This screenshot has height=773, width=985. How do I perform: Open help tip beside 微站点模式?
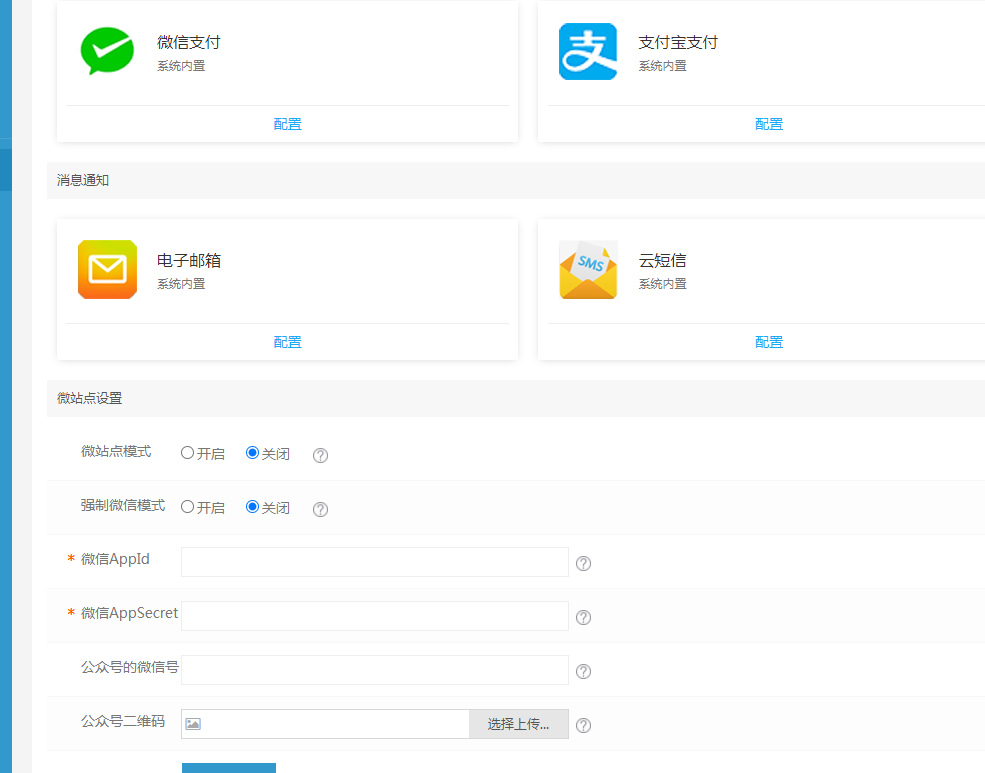coord(320,455)
